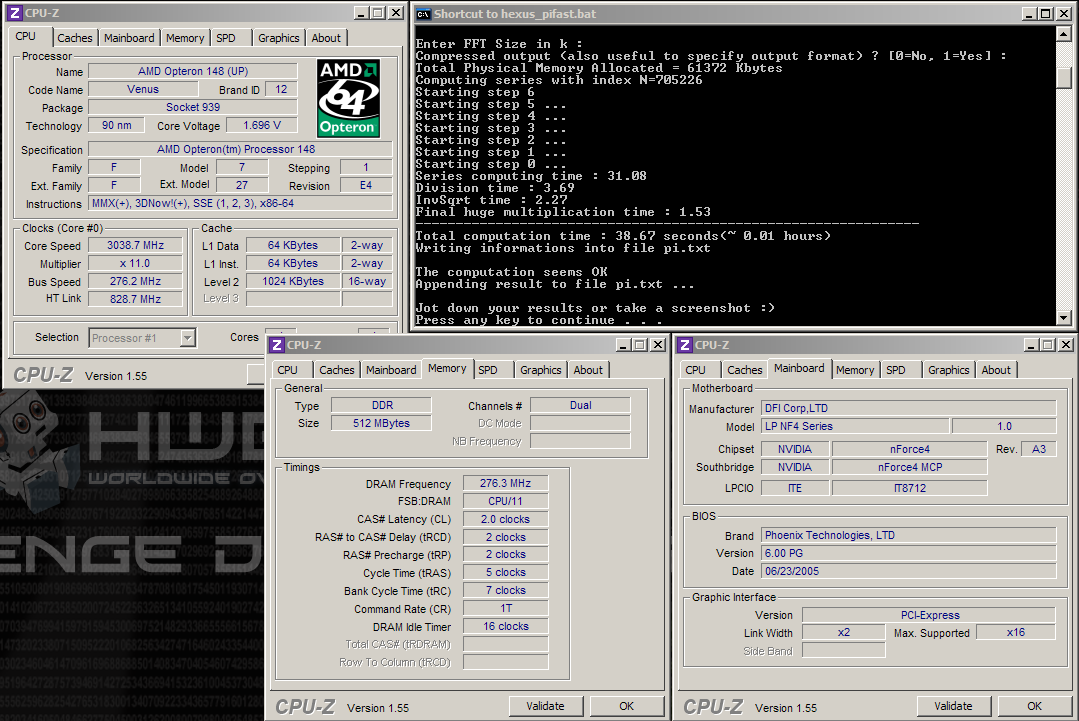Click the DRAM Idle Timer value 16 clocks
Screen dimensions: 1079x721
[x=506, y=626]
